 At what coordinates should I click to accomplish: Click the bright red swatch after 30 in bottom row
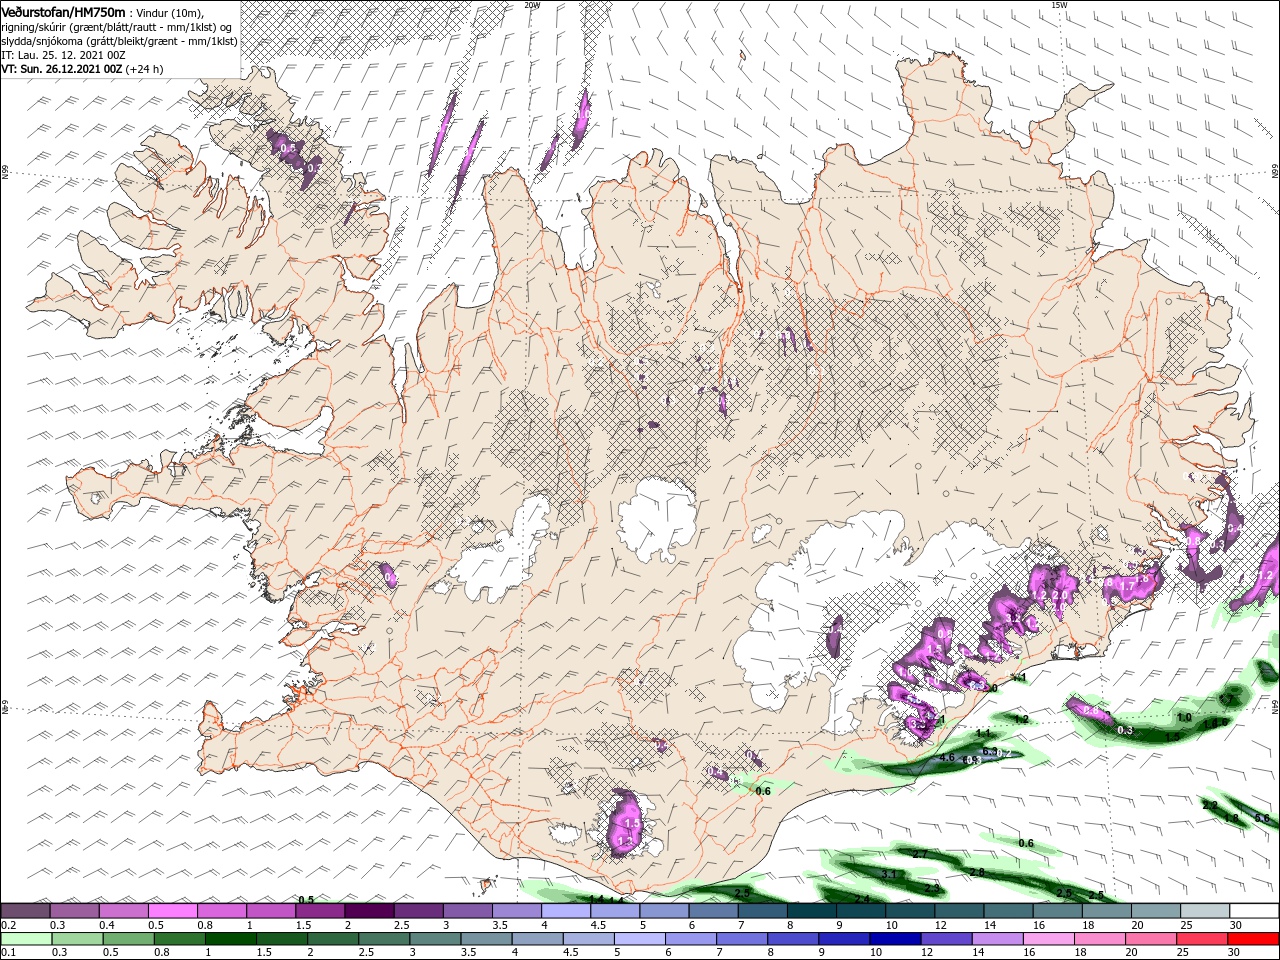(x=1251, y=939)
